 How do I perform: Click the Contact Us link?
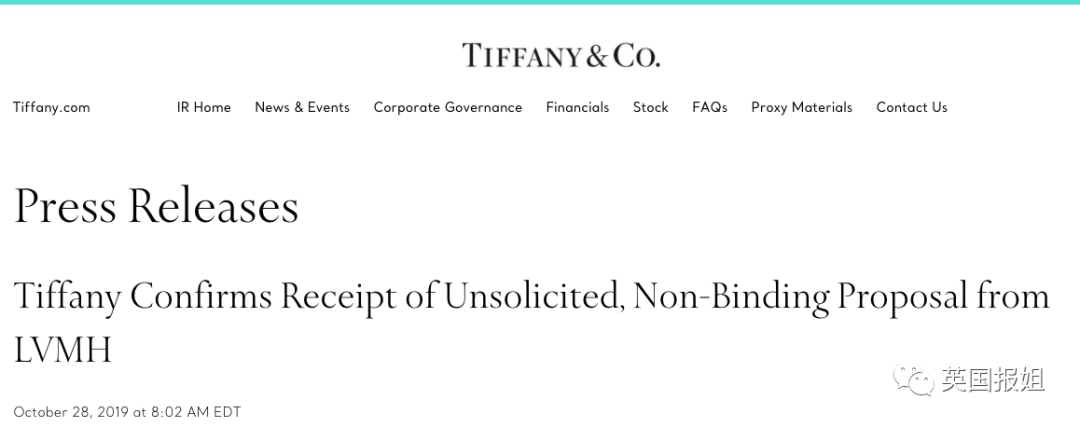(x=912, y=107)
